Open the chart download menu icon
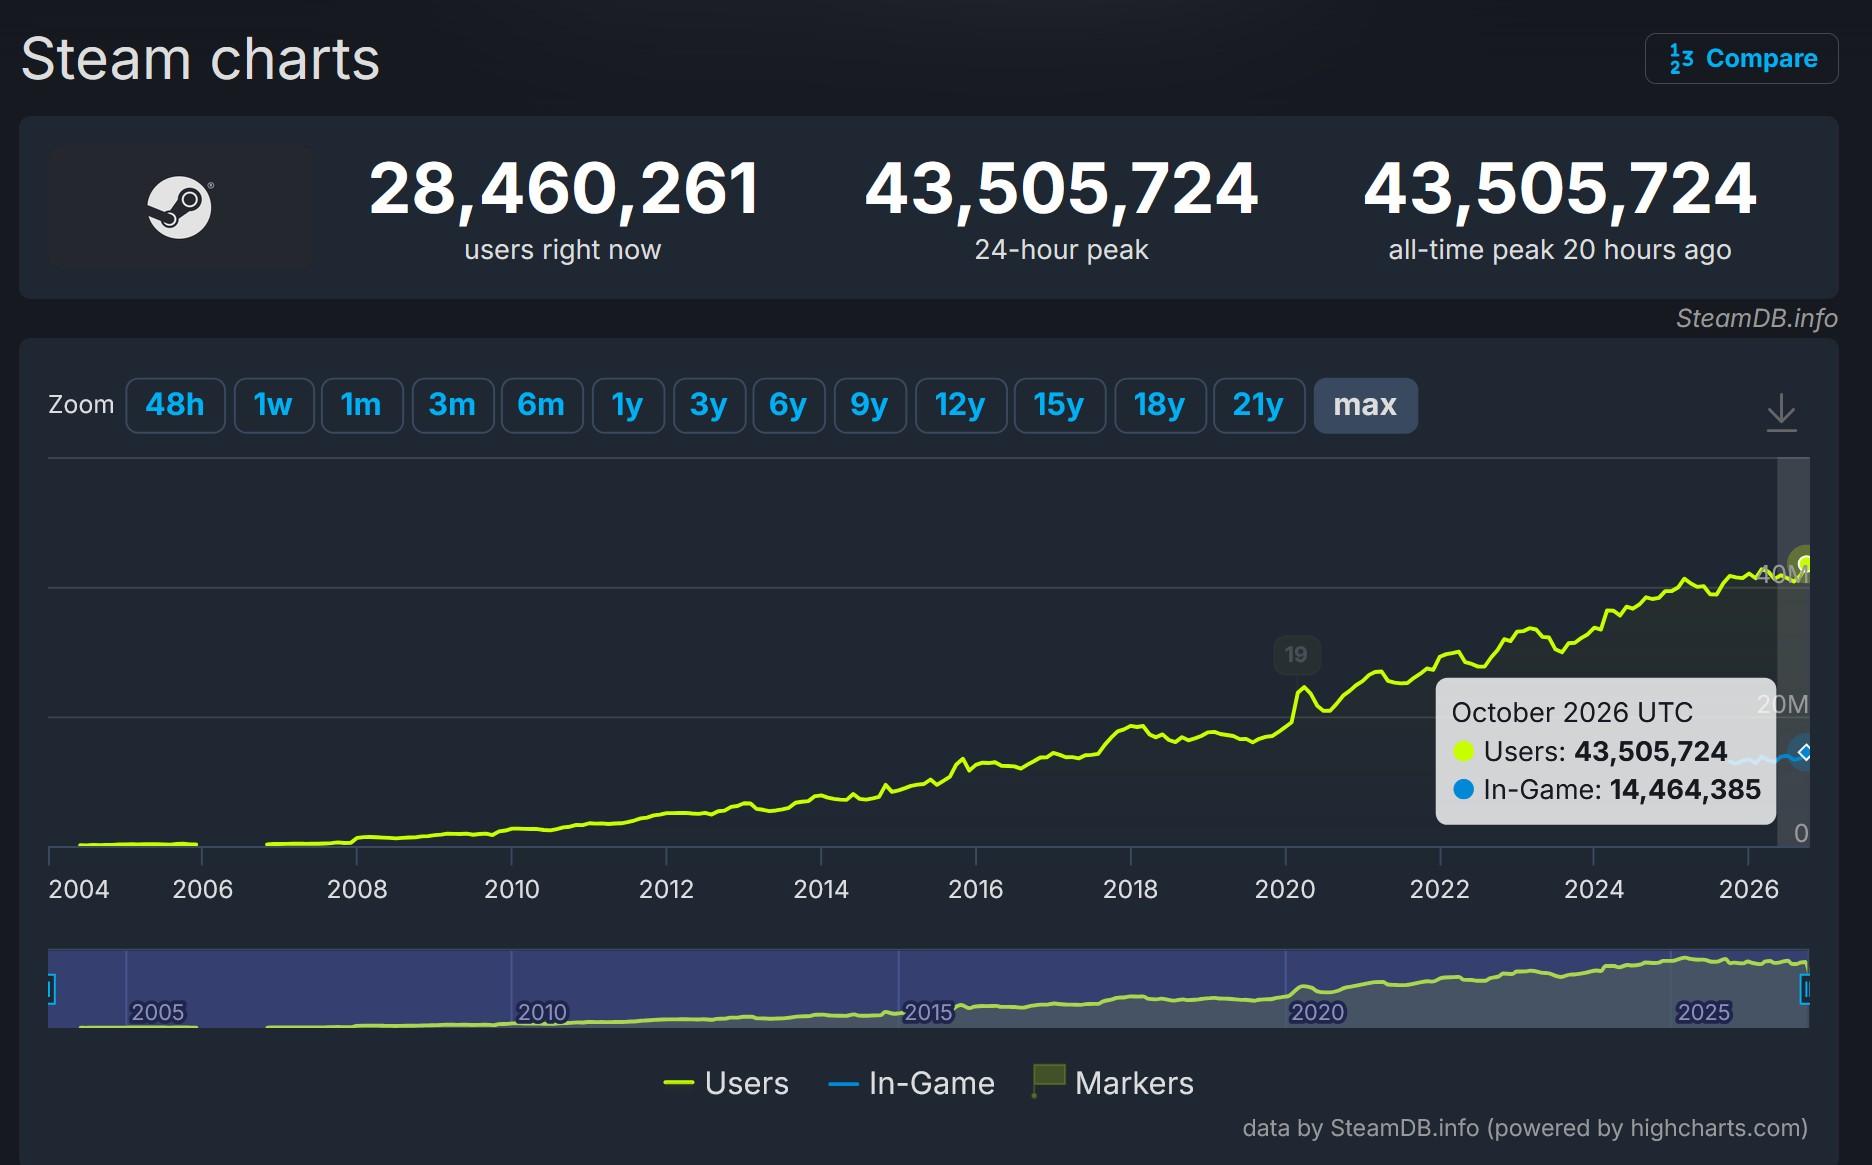Image resolution: width=1872 pixels, height=1165 pixels. pos(1781,412)
